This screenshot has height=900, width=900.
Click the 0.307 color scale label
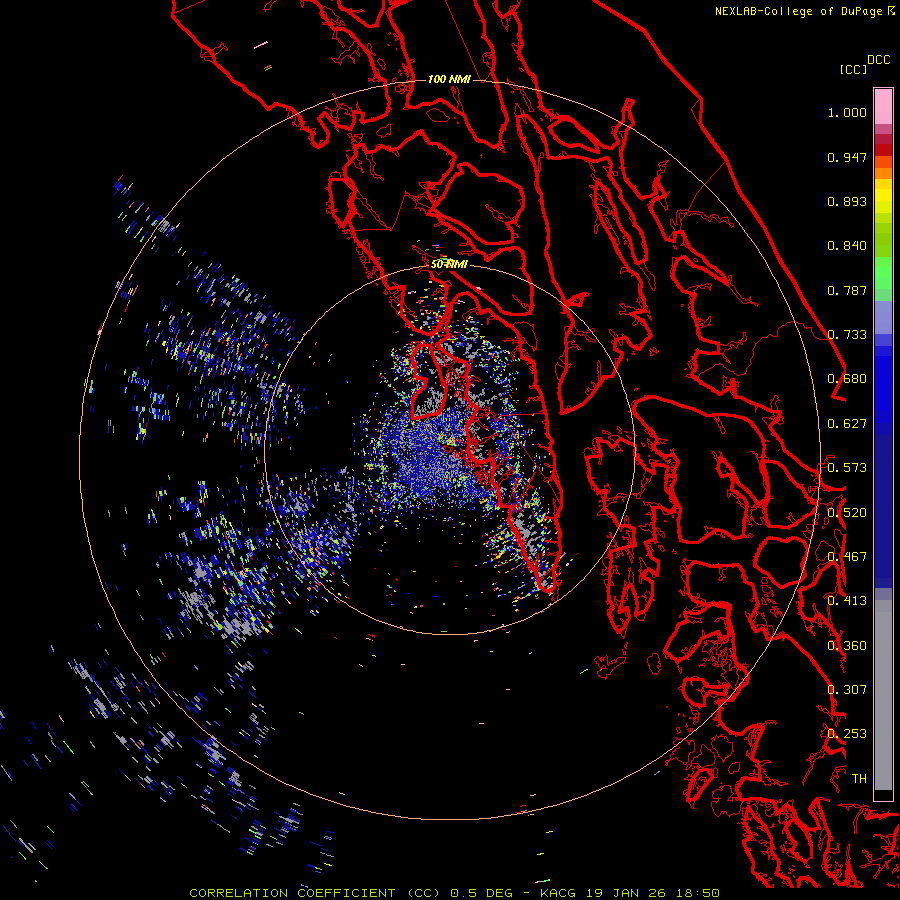point(847,689)
